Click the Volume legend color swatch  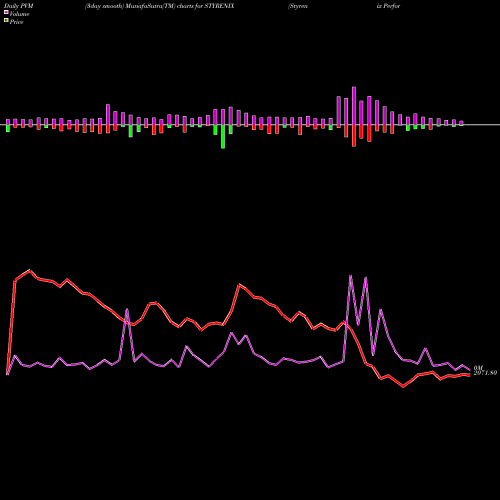(6, 12)
